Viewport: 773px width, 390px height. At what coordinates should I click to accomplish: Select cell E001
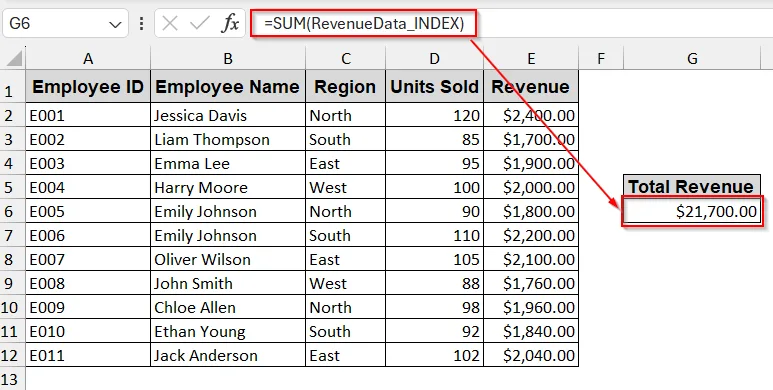88,115
